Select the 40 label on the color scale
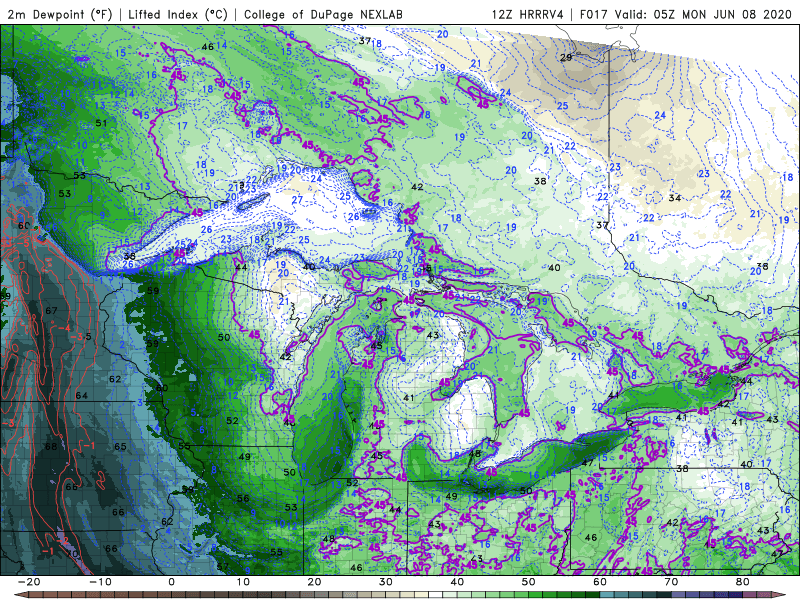 pos(457,582)
